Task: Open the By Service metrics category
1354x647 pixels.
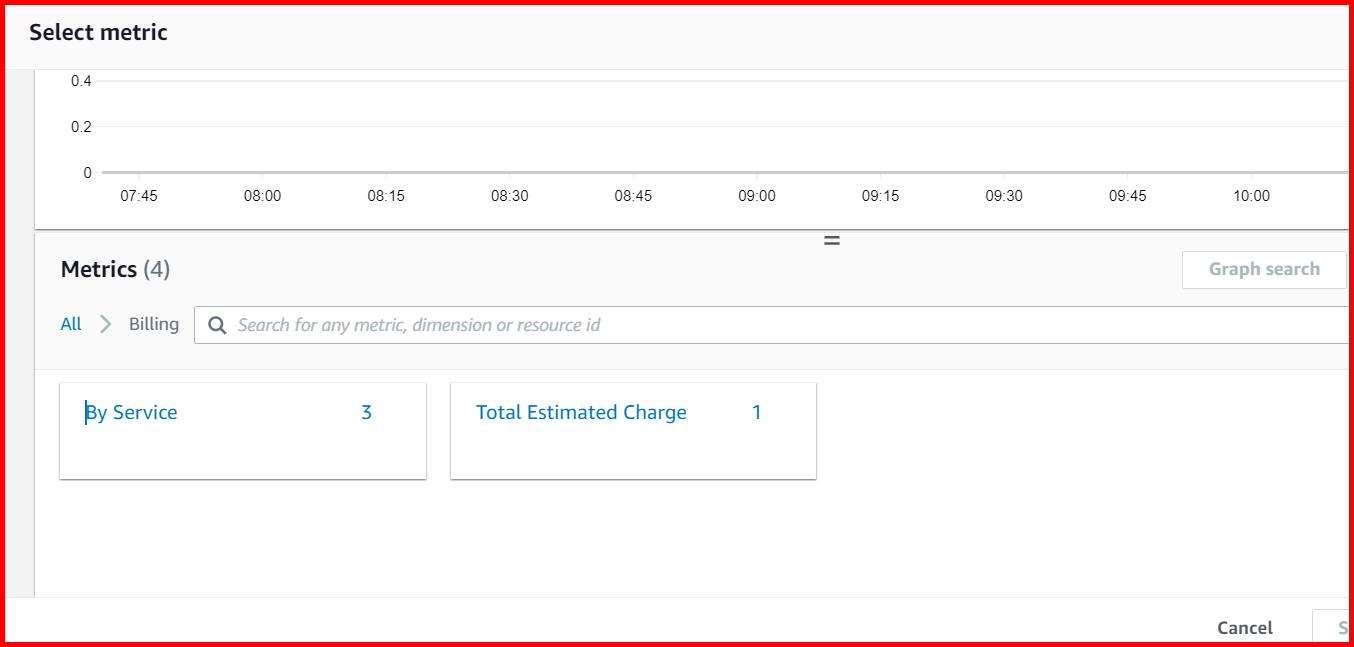Action: (x=131, y=411)
